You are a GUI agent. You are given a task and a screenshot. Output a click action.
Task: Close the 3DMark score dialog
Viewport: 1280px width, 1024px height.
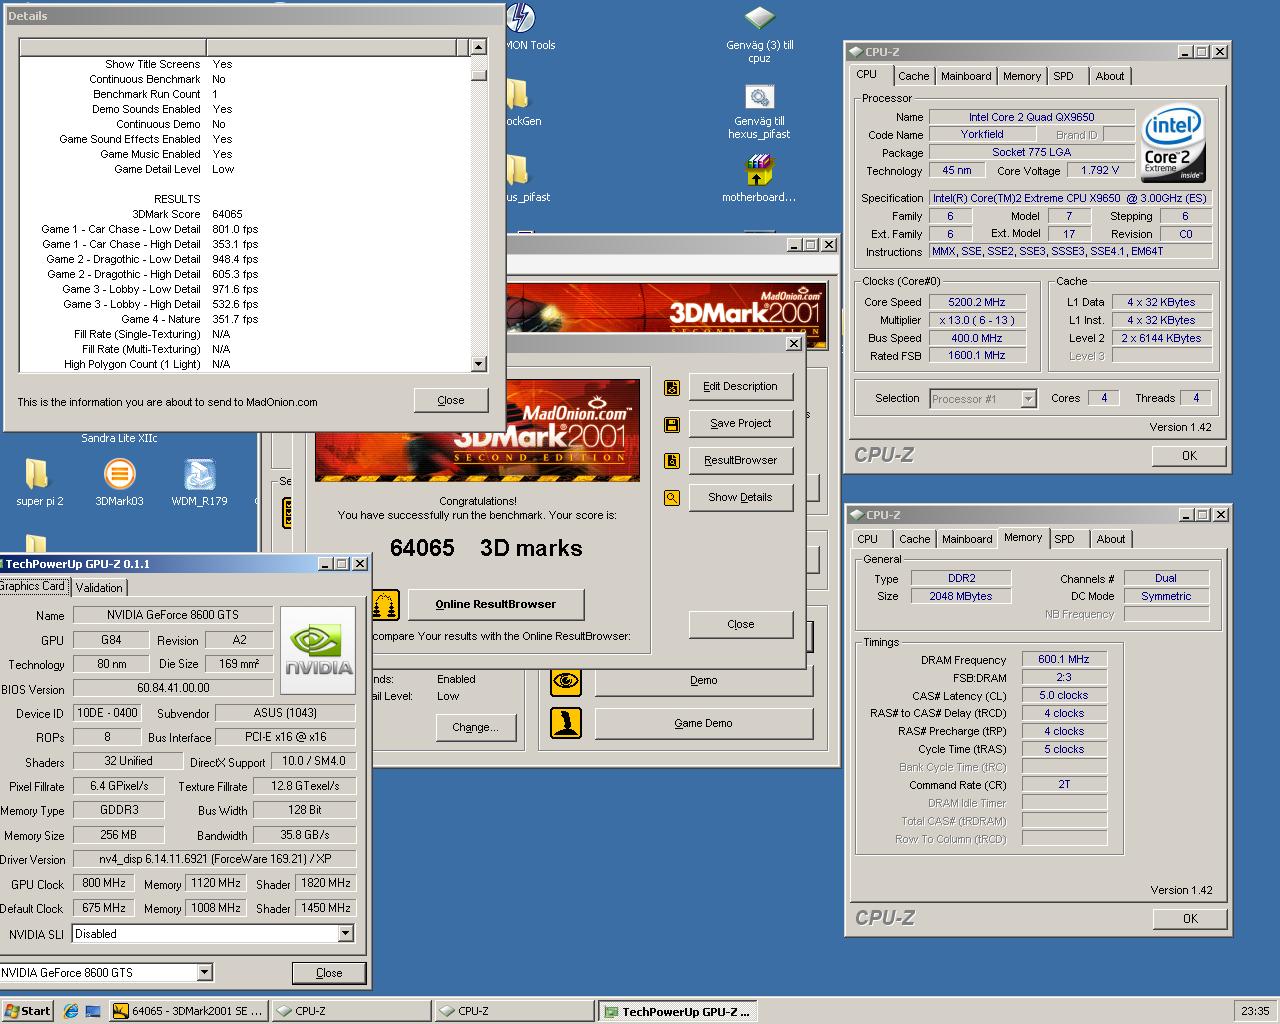tap(741, 624)
